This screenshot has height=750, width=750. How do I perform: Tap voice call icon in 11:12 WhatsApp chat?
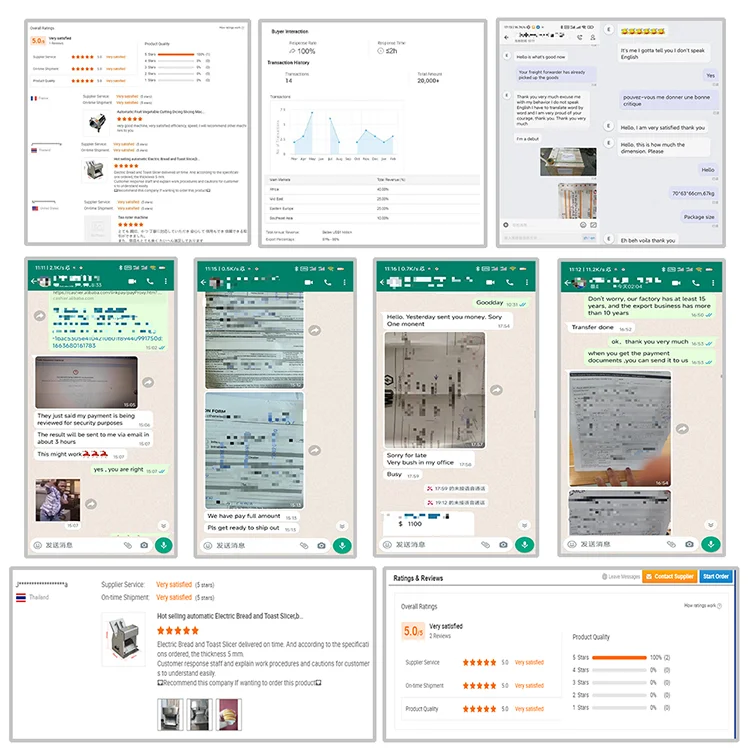pyautogui.click(x=695, y=283)
